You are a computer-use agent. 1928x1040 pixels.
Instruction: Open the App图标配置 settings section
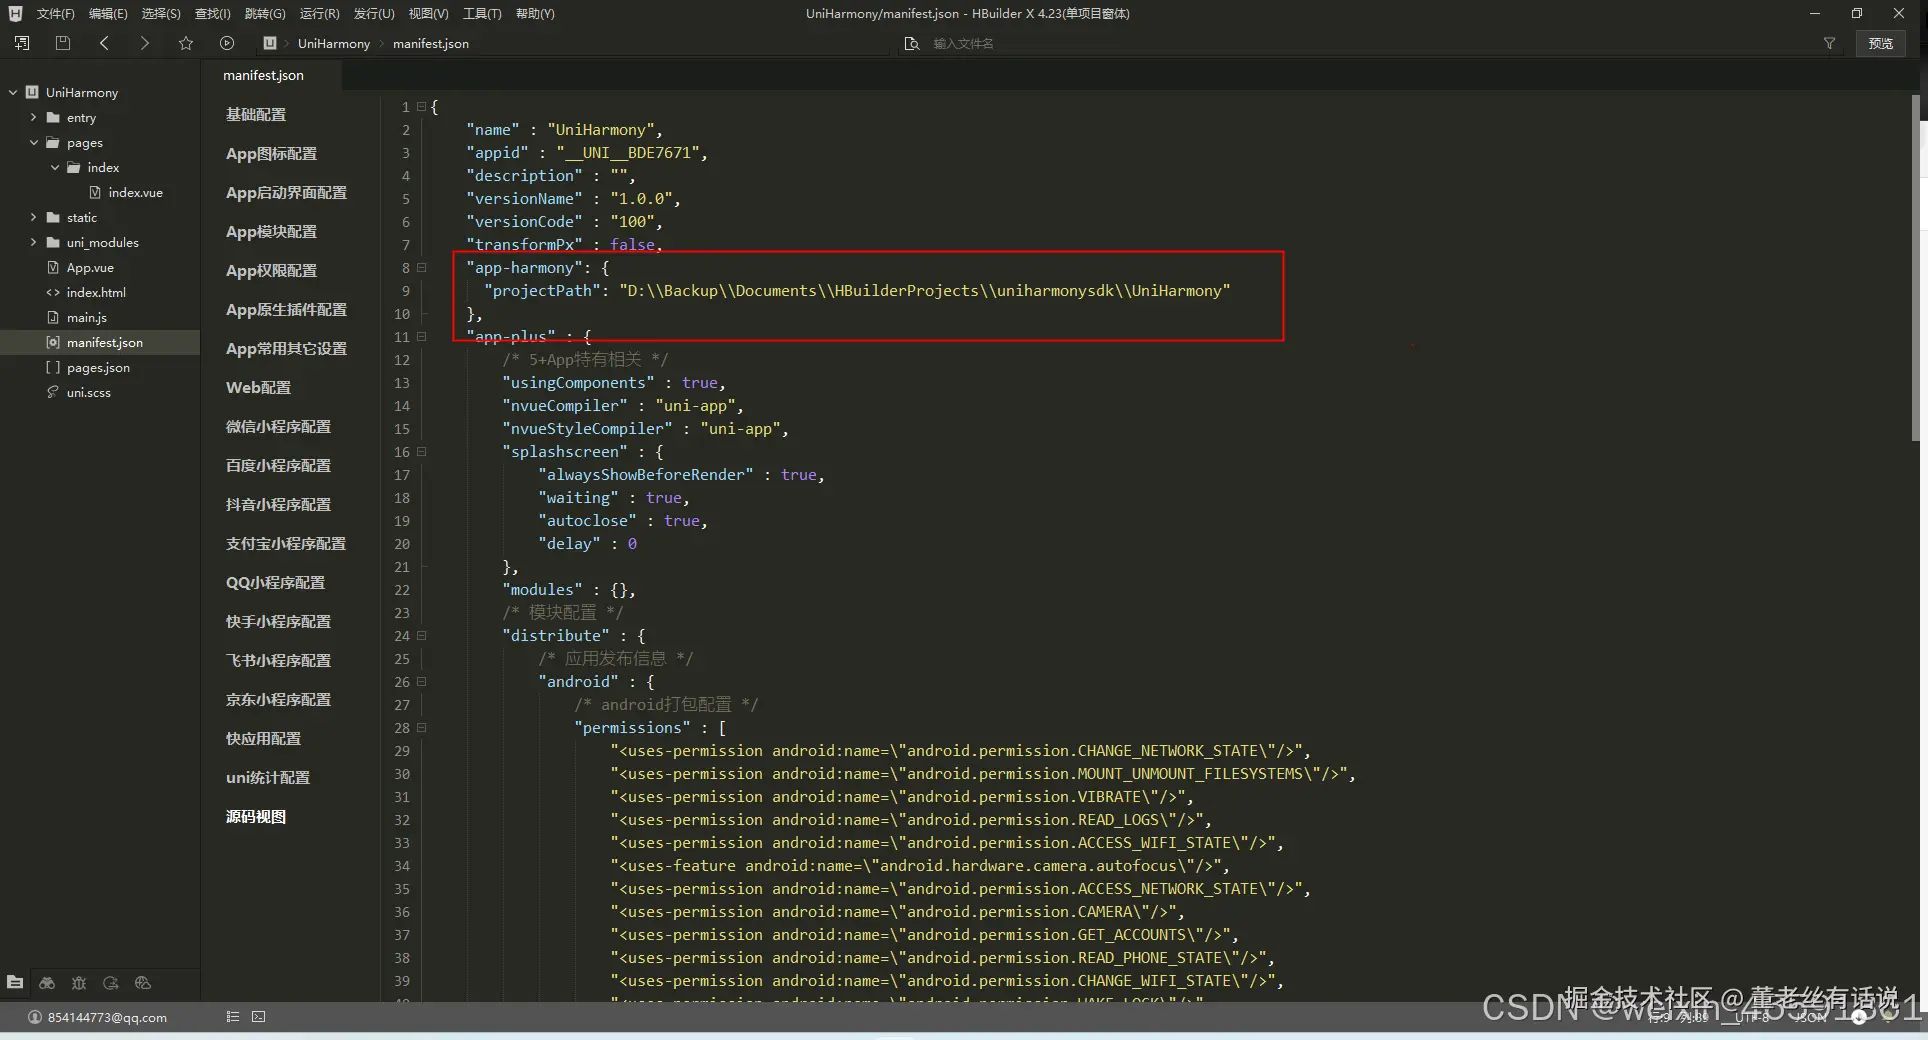(x=271, y=153)
